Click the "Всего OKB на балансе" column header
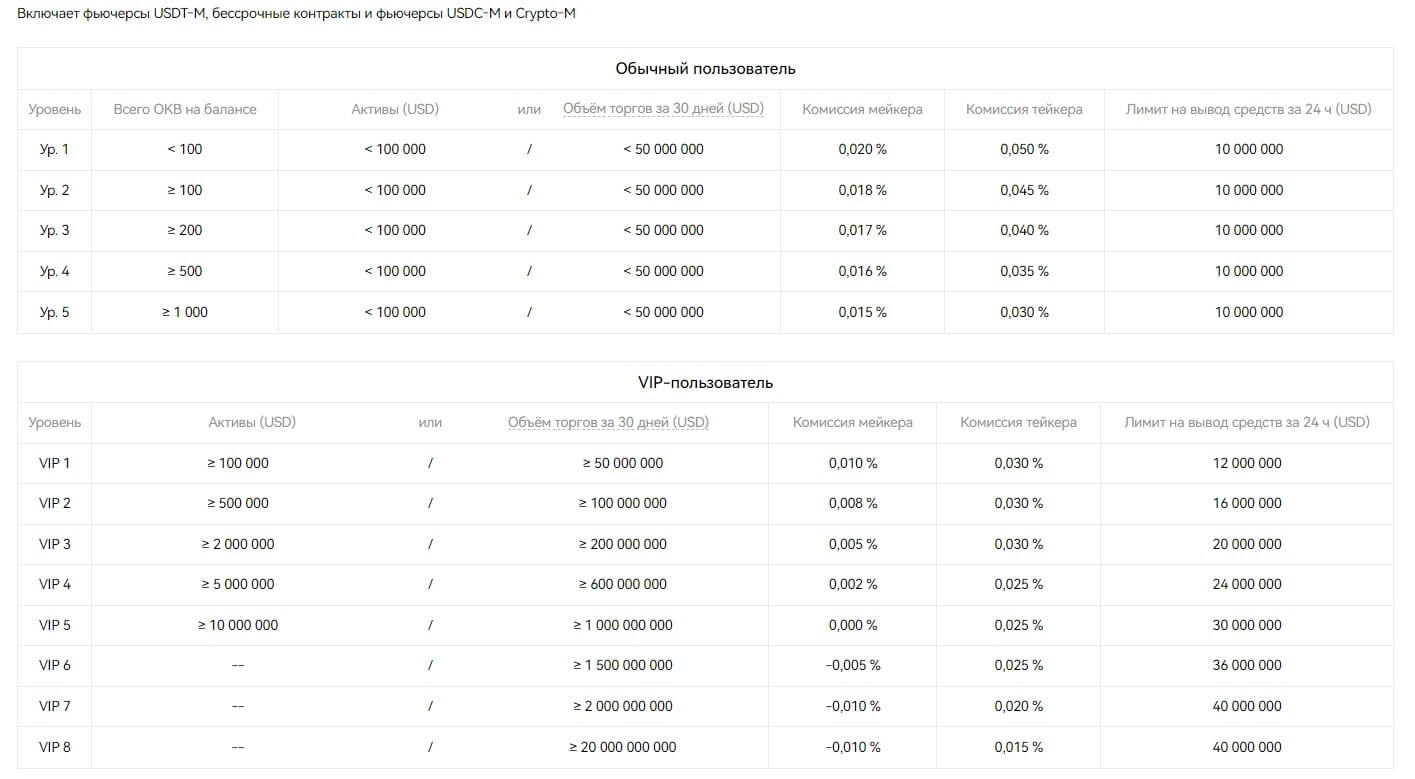This screenshot has width=1415, height=779. pos(185,109)
